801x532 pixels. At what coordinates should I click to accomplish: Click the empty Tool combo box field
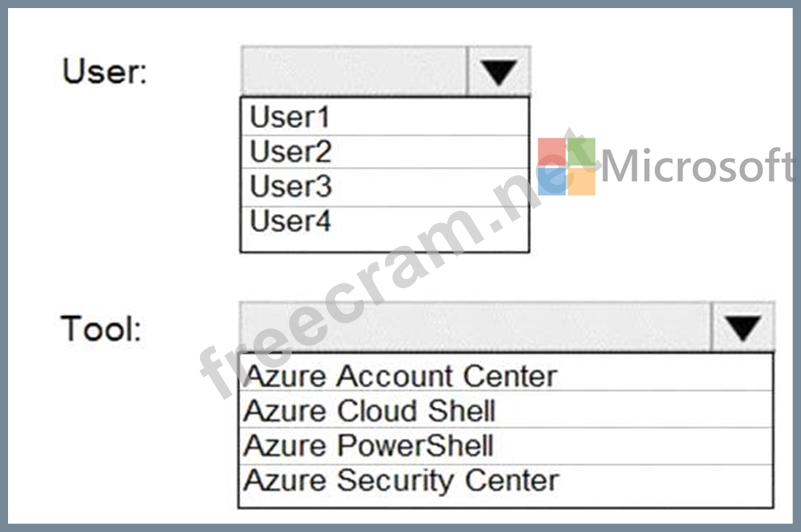pos(475,327)
